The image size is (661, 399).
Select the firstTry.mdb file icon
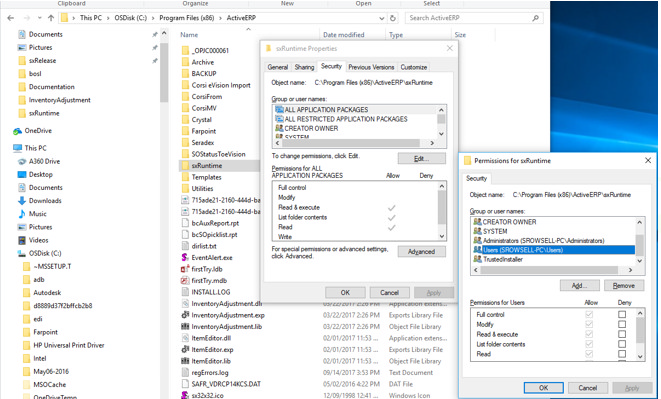[x=185, y=280]
